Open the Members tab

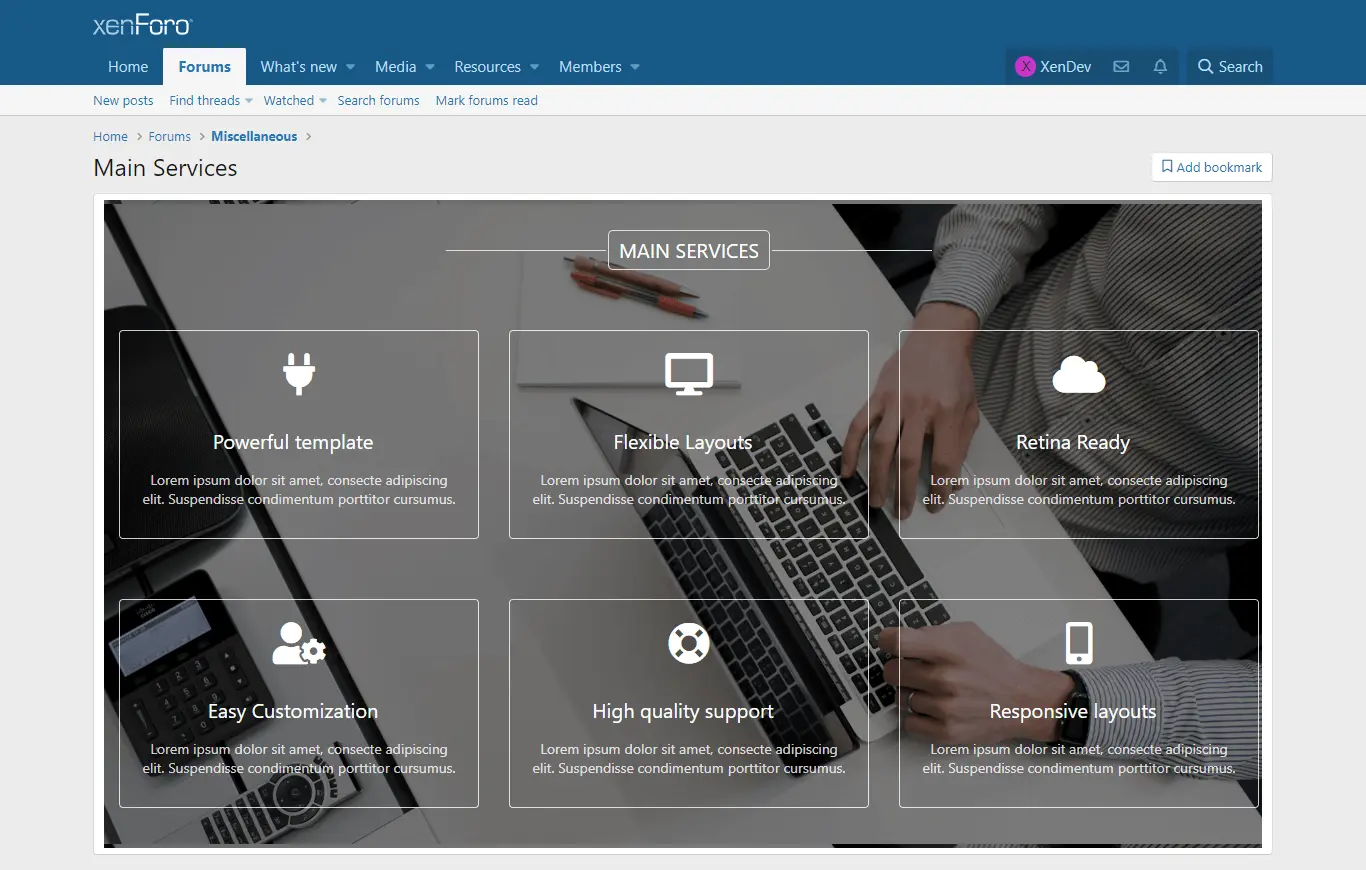point(590,67)
